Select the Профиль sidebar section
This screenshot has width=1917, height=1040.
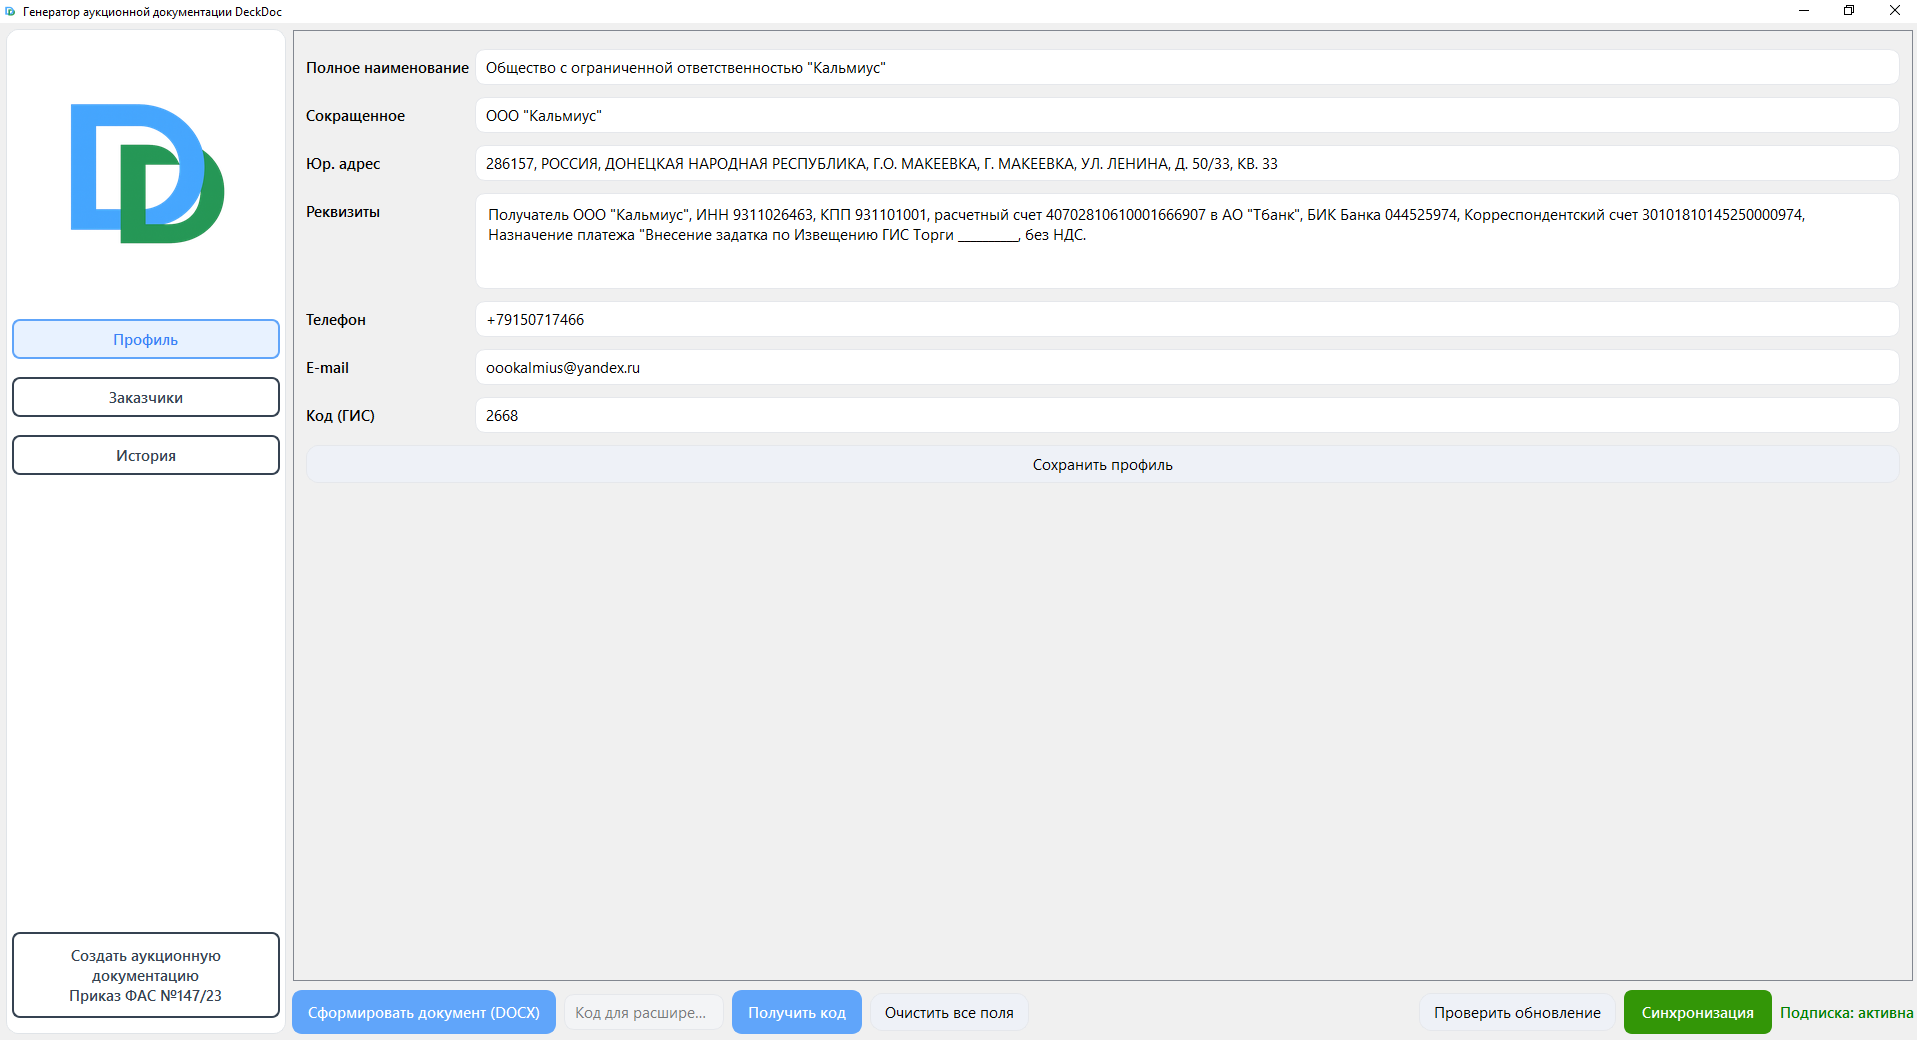(x=145, y=339)
